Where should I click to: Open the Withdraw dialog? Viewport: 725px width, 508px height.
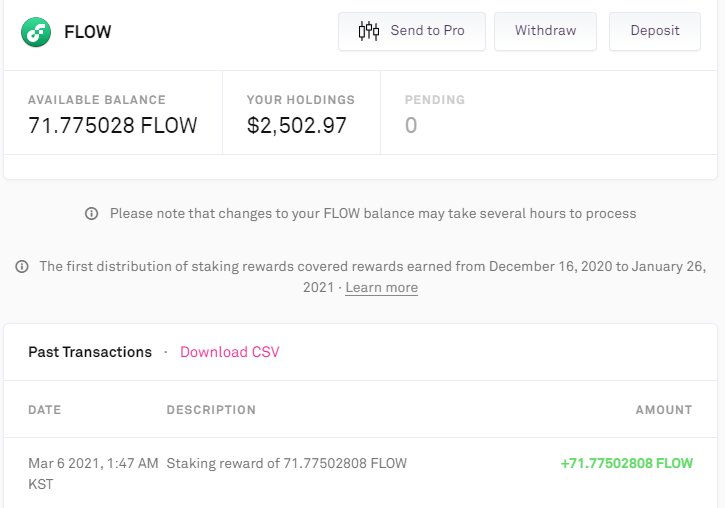tap(545, 31)
